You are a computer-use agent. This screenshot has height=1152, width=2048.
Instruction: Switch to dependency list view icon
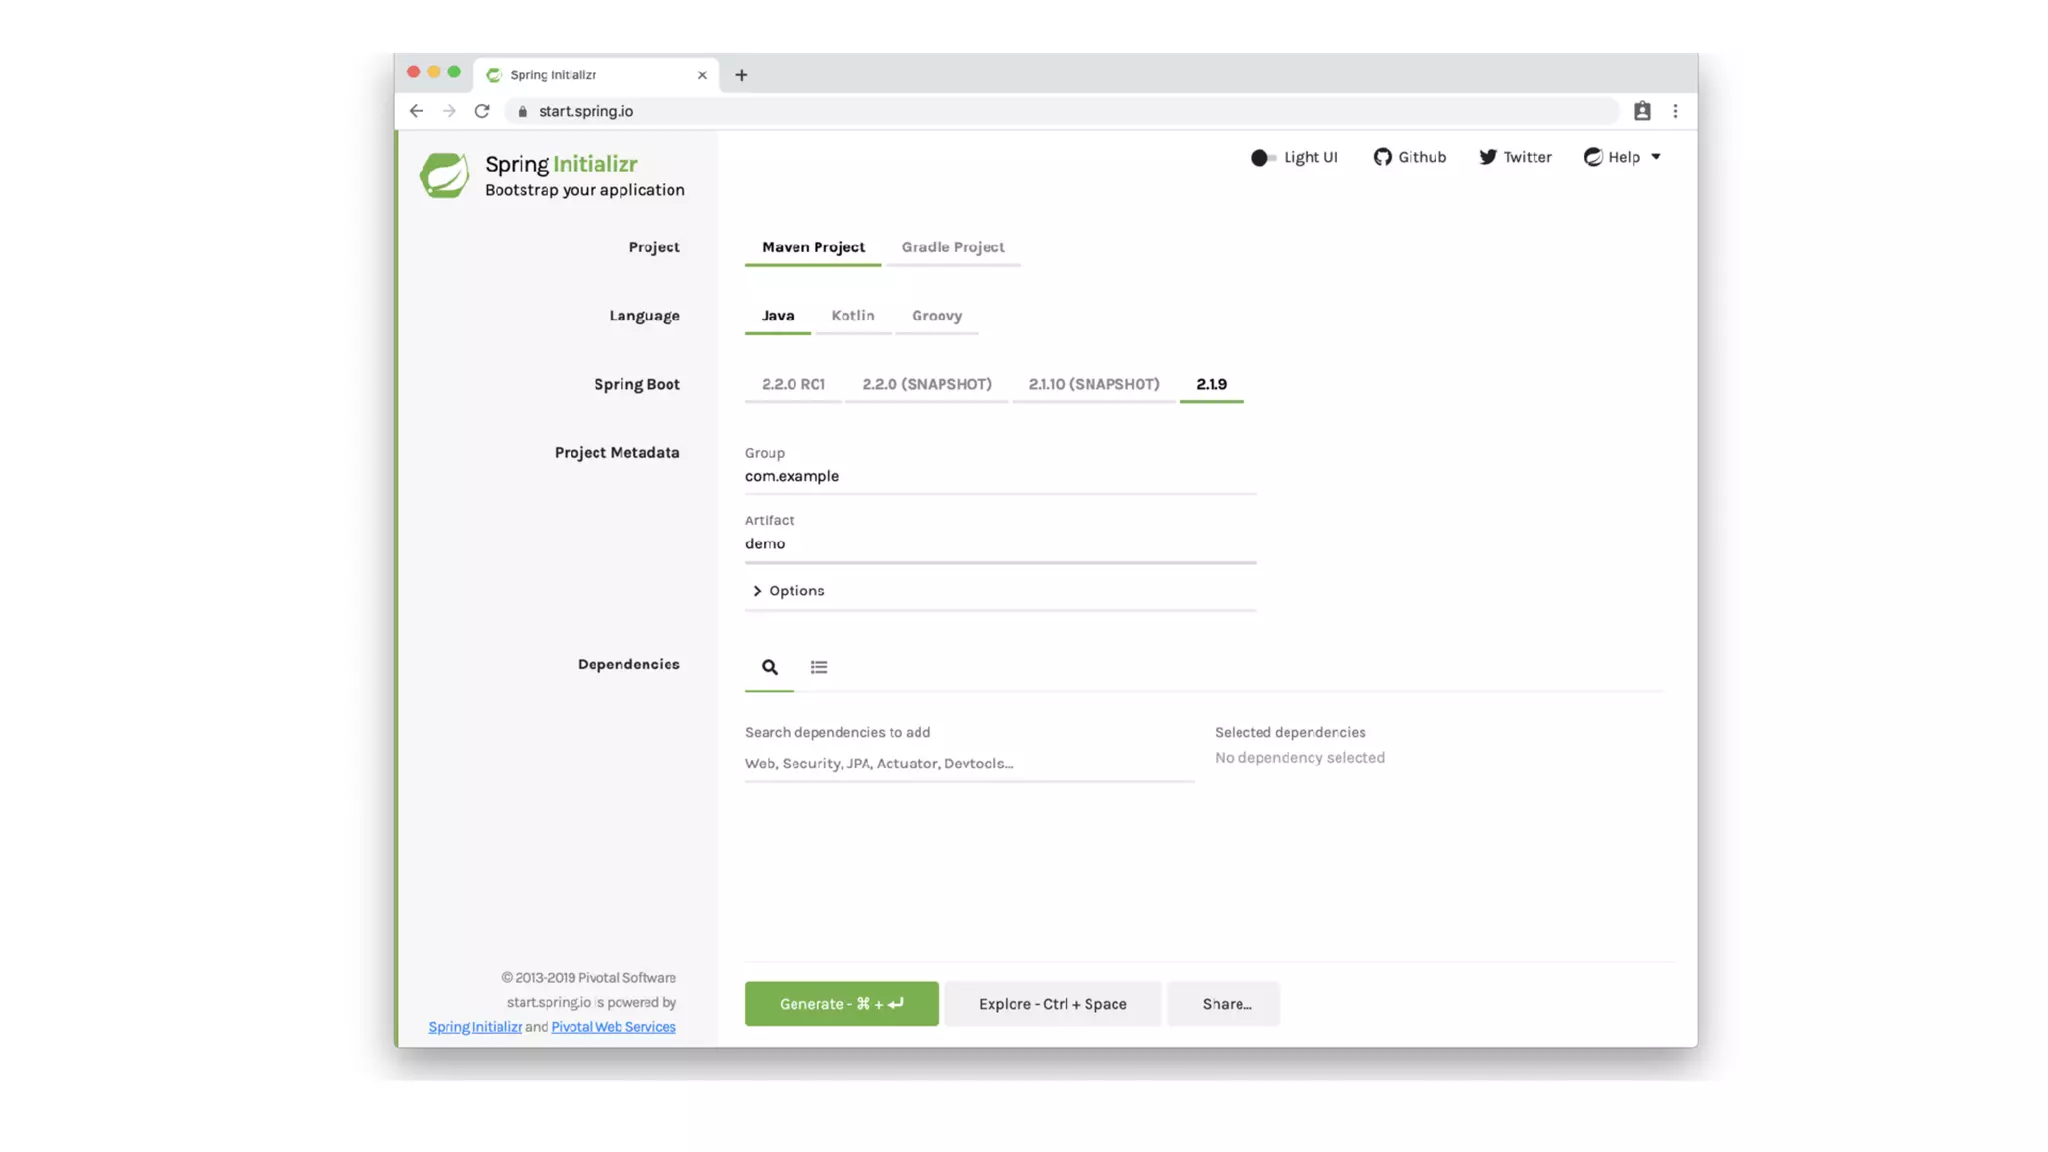coord(819,667)
